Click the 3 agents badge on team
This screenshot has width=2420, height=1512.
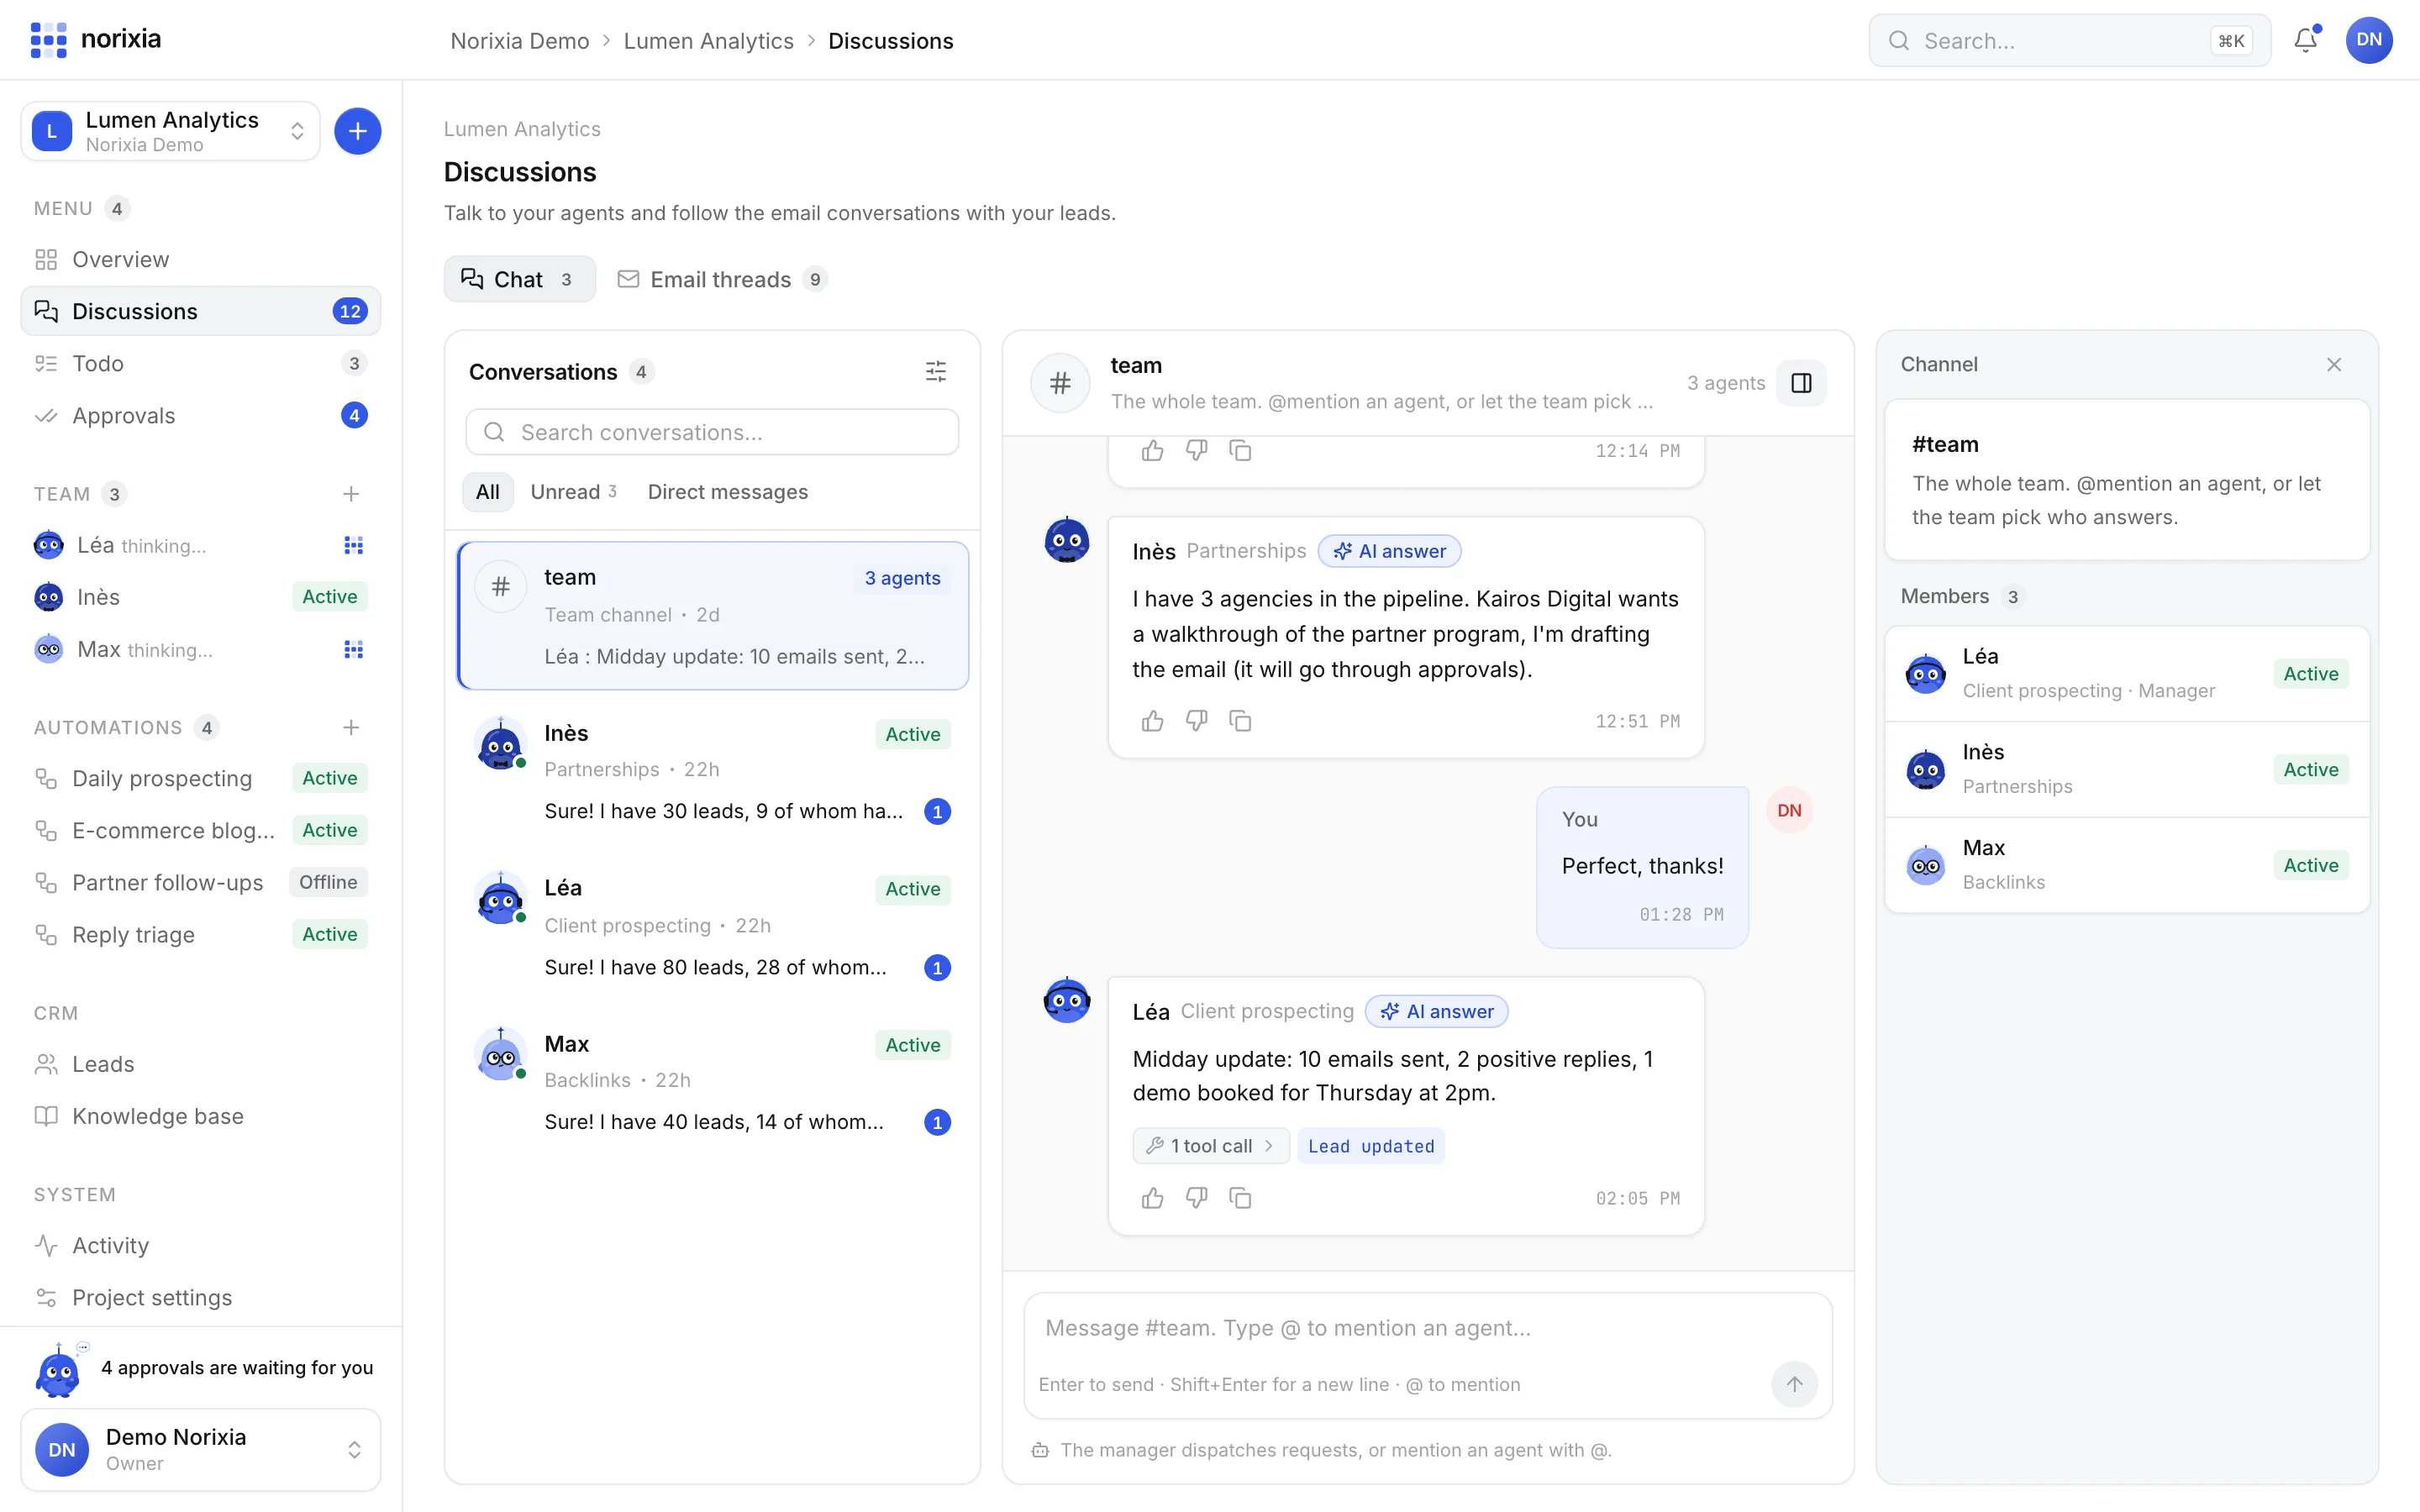[x=902, y=578]
